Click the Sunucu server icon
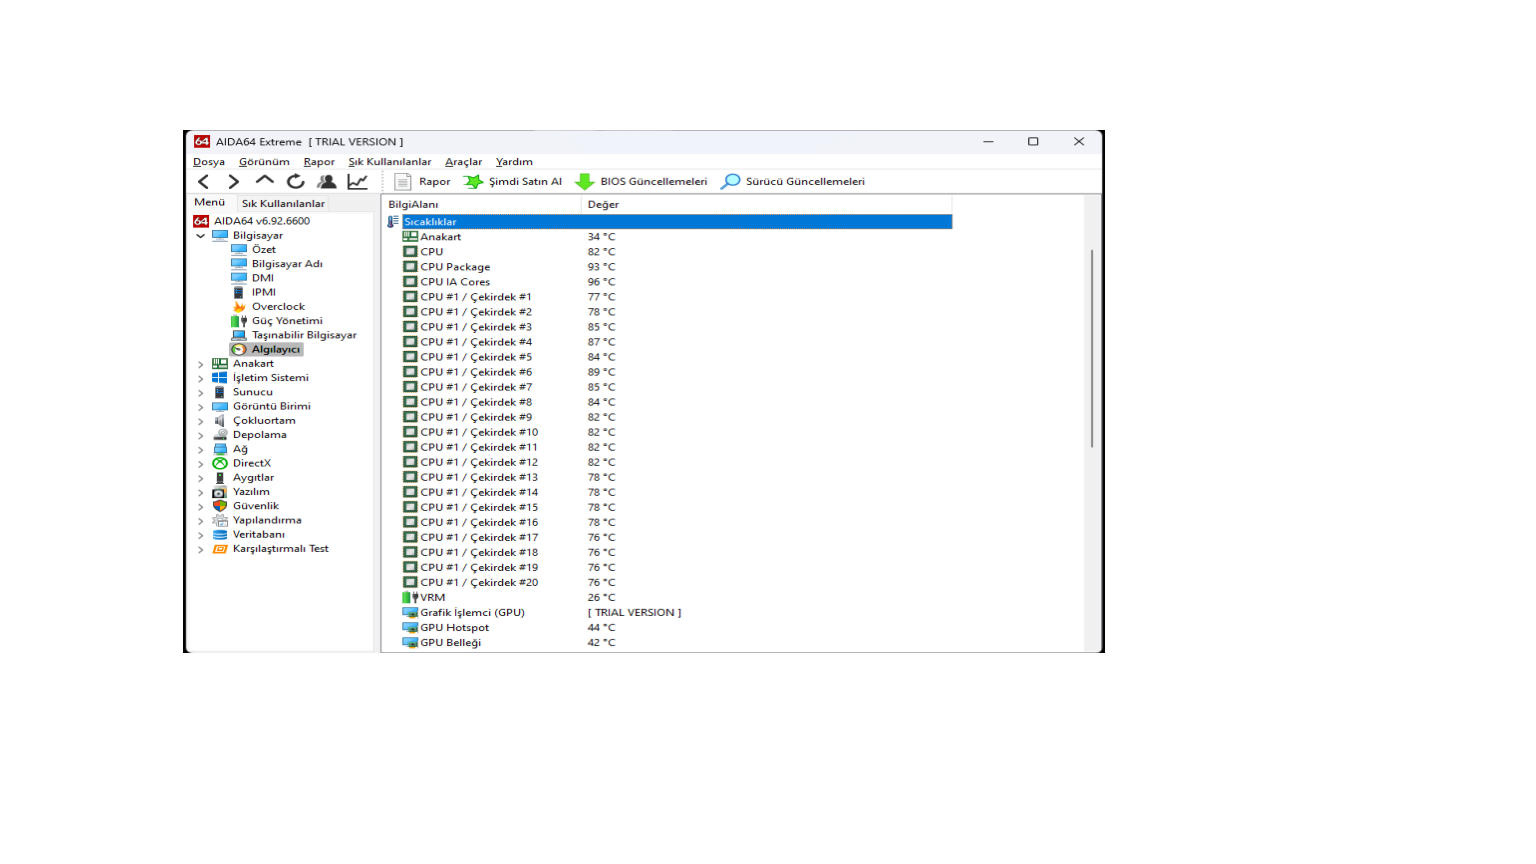1536x864 pixels. [x=220, y=393]
